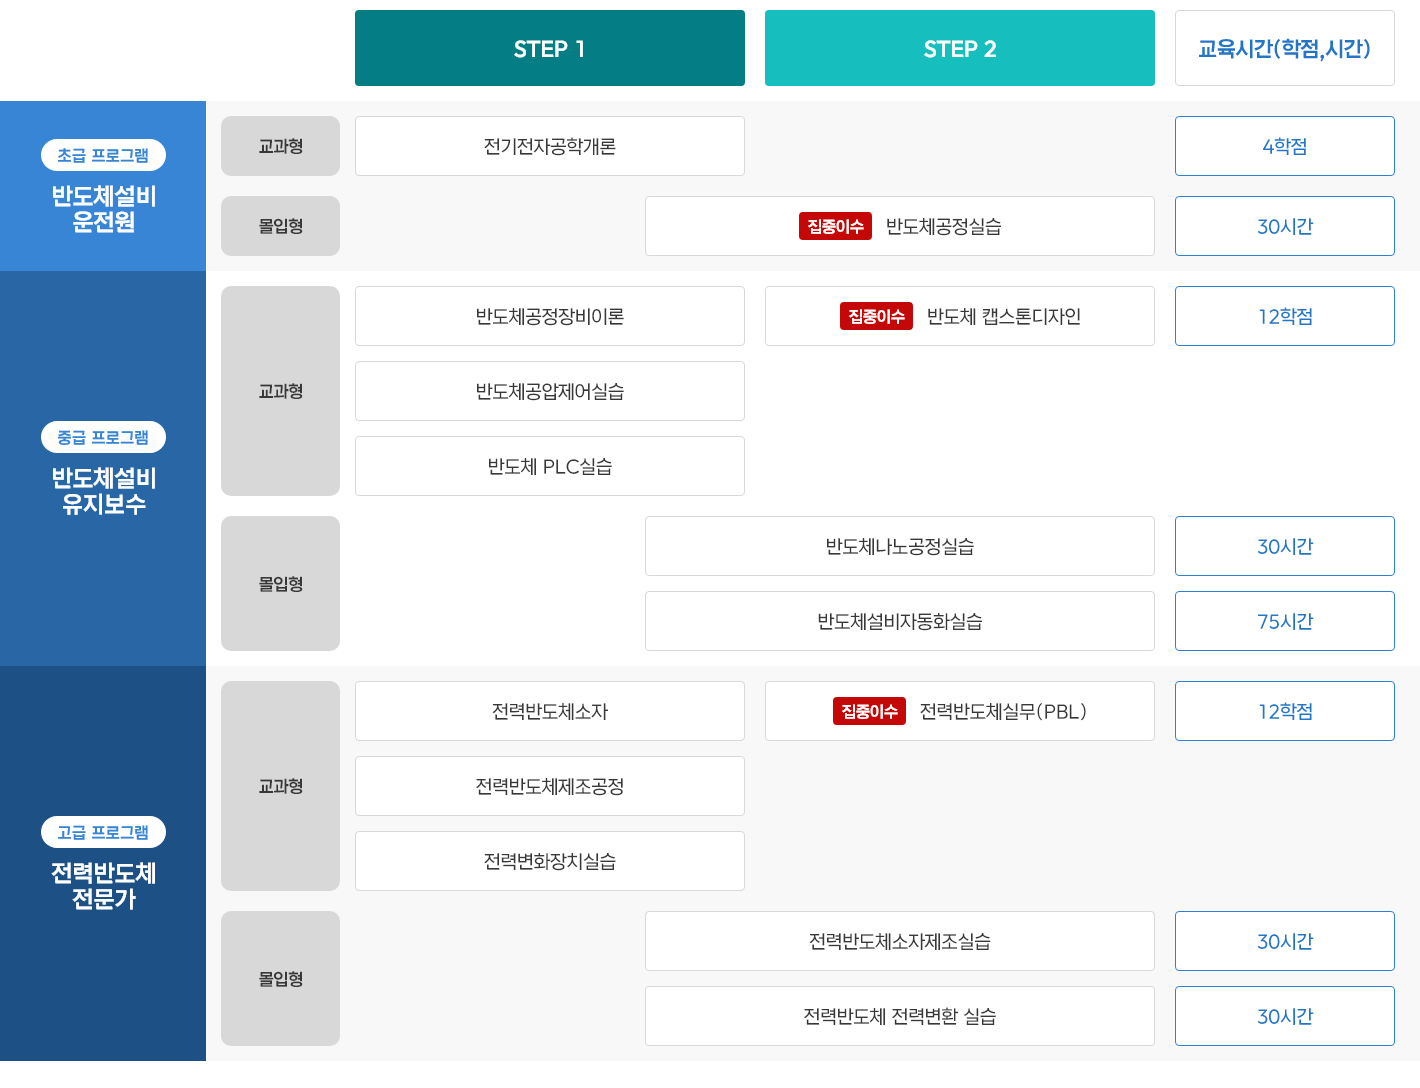Click the 중급 프로그램 badge
The height and width of the screenshot is (1088, 1420).
(103, 437)
